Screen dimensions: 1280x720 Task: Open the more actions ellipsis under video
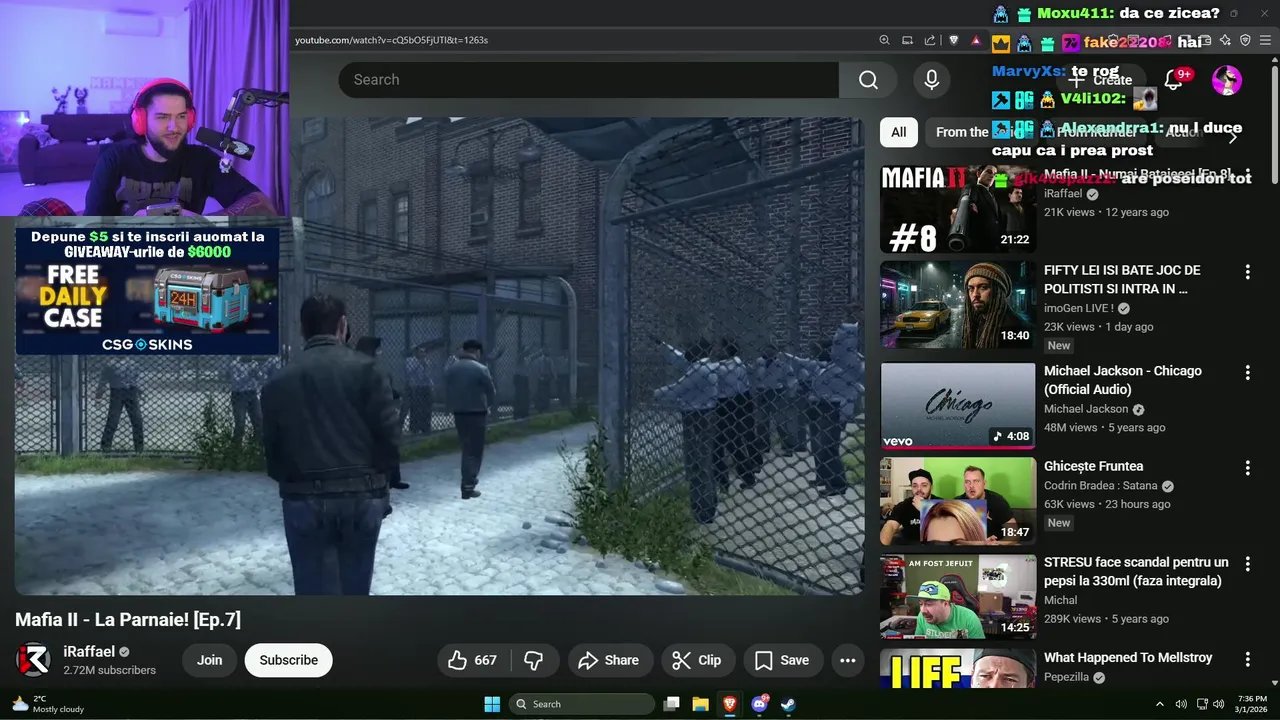click(x=848, y=660)
